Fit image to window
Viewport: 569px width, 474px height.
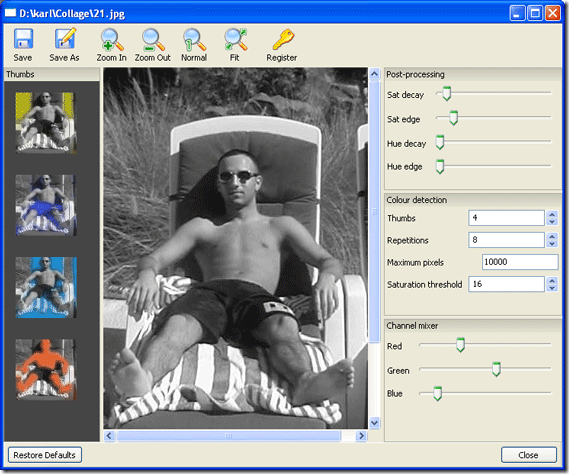coord(235,39)
